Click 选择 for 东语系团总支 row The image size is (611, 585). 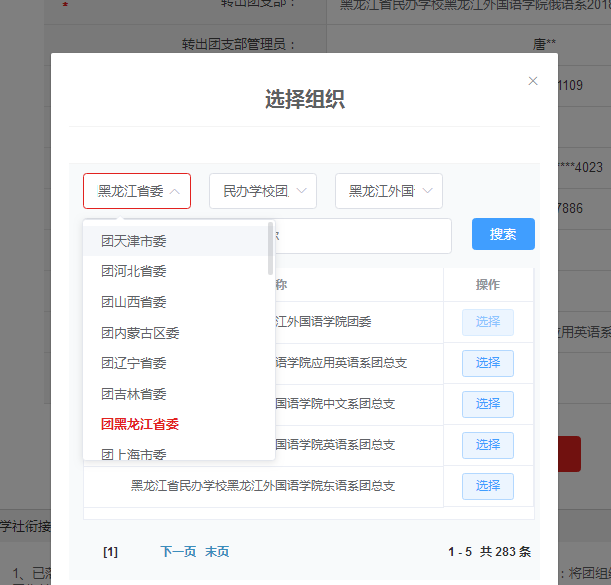click(487, 486)
